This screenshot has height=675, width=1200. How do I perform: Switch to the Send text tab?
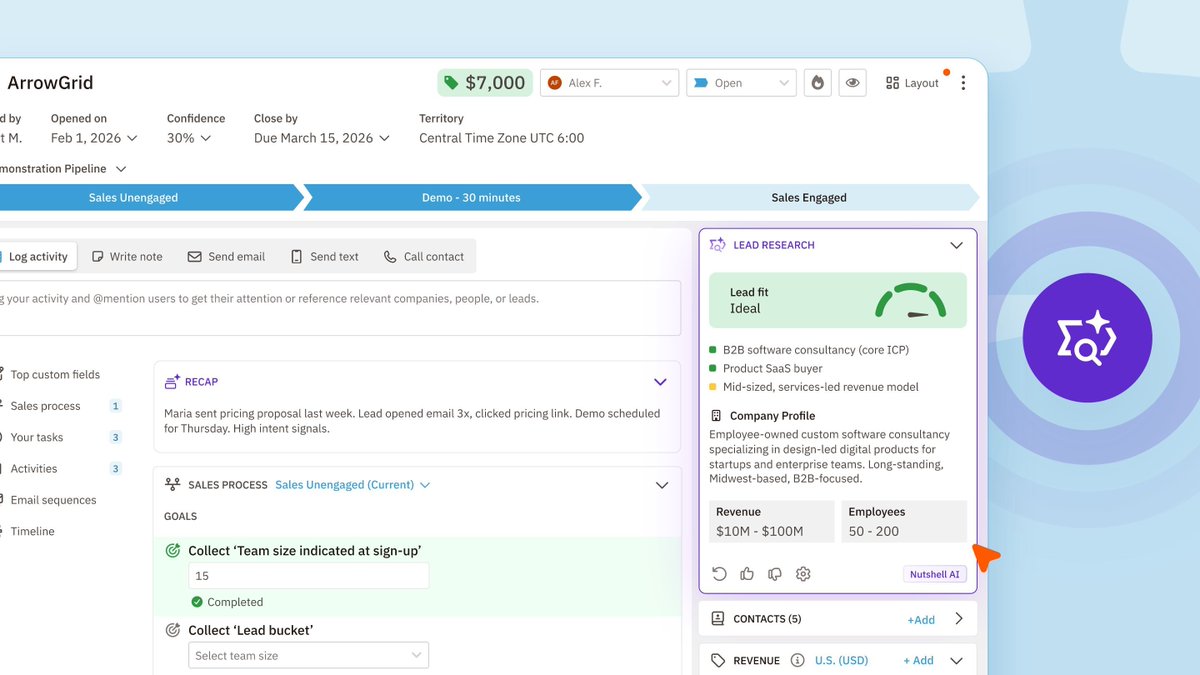[324, 257]
